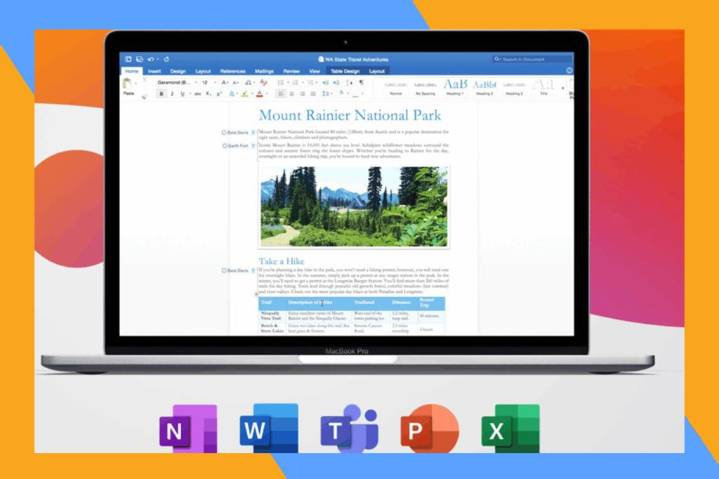Open the Insert tab
The width and height of the screenshot is (719, 479).
click(155, 71)
